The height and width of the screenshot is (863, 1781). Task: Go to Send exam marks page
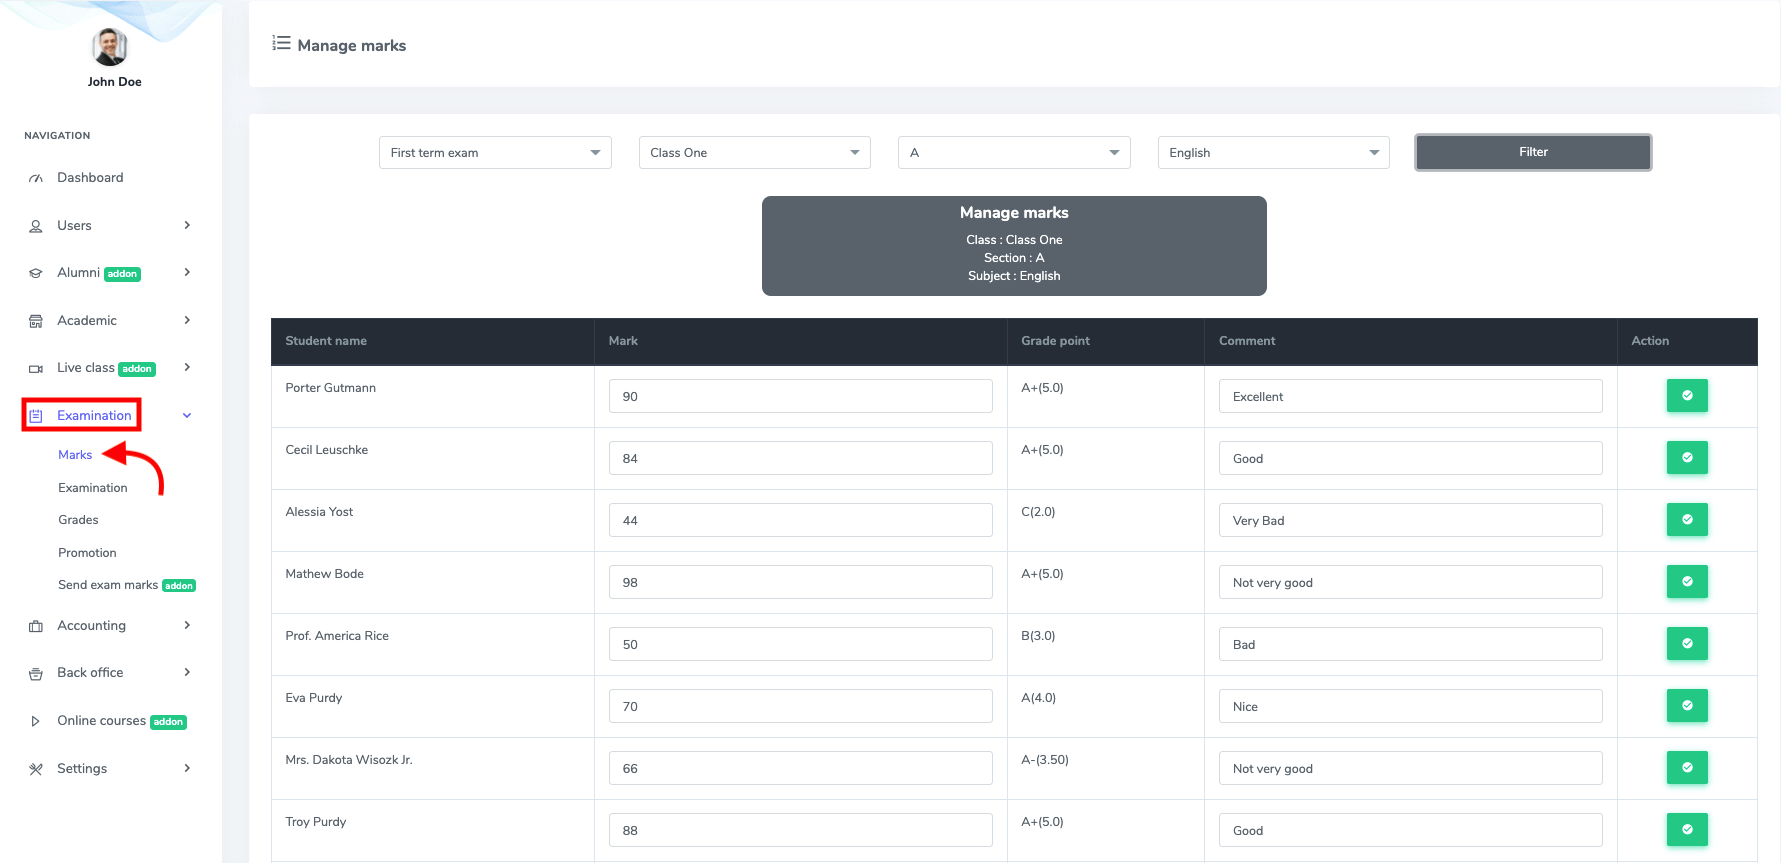108,585
